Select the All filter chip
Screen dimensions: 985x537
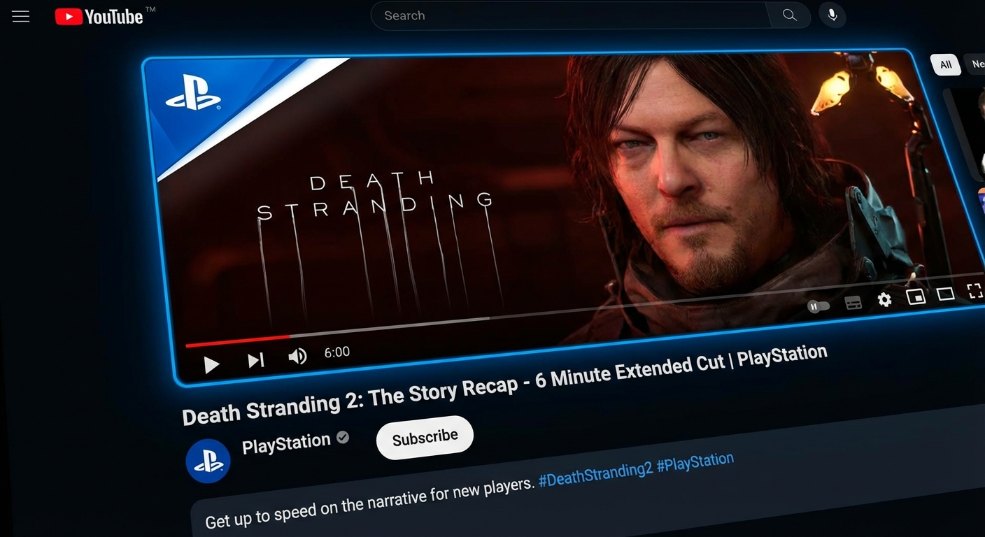pos(946,64)
